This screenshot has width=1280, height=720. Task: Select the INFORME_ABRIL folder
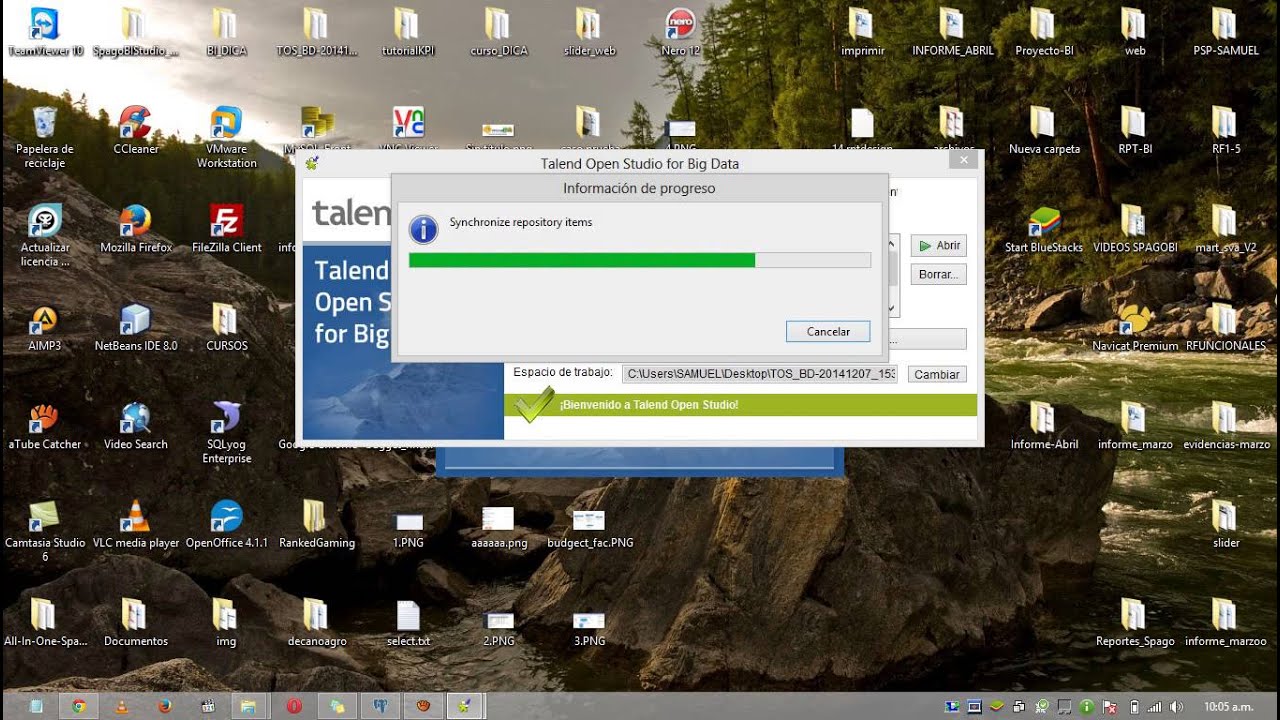(x=951, y=32)
